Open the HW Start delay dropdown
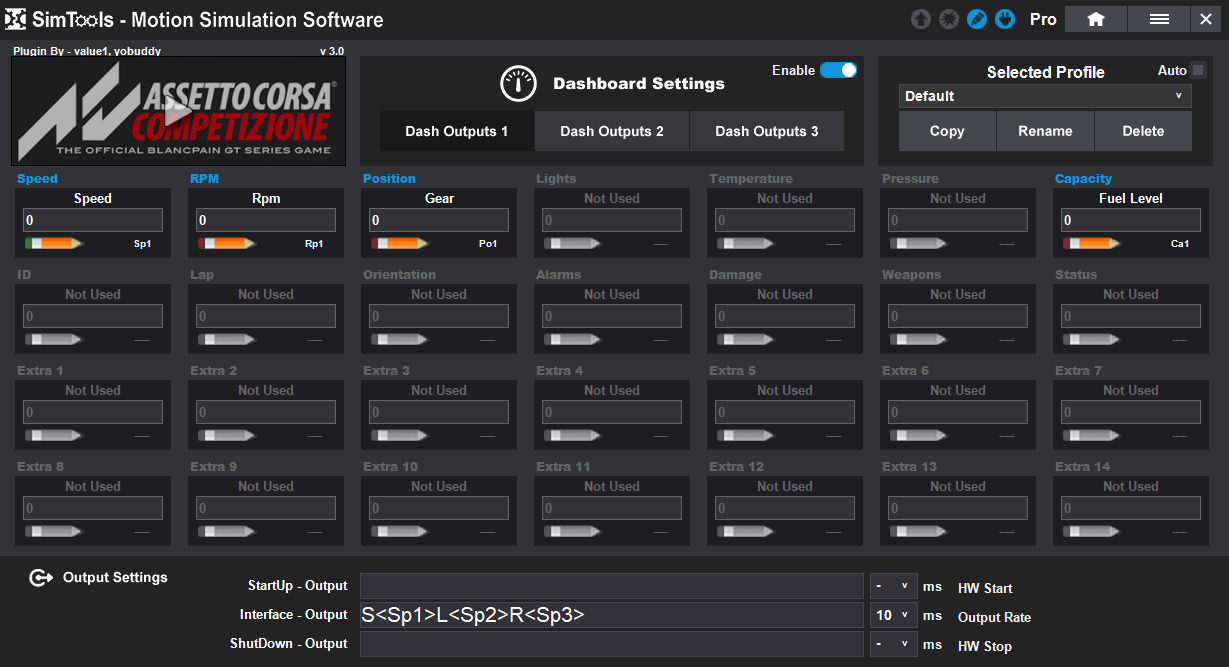Image resolution: width=1229 pixels, height=667 pixels. pos(893,587)
